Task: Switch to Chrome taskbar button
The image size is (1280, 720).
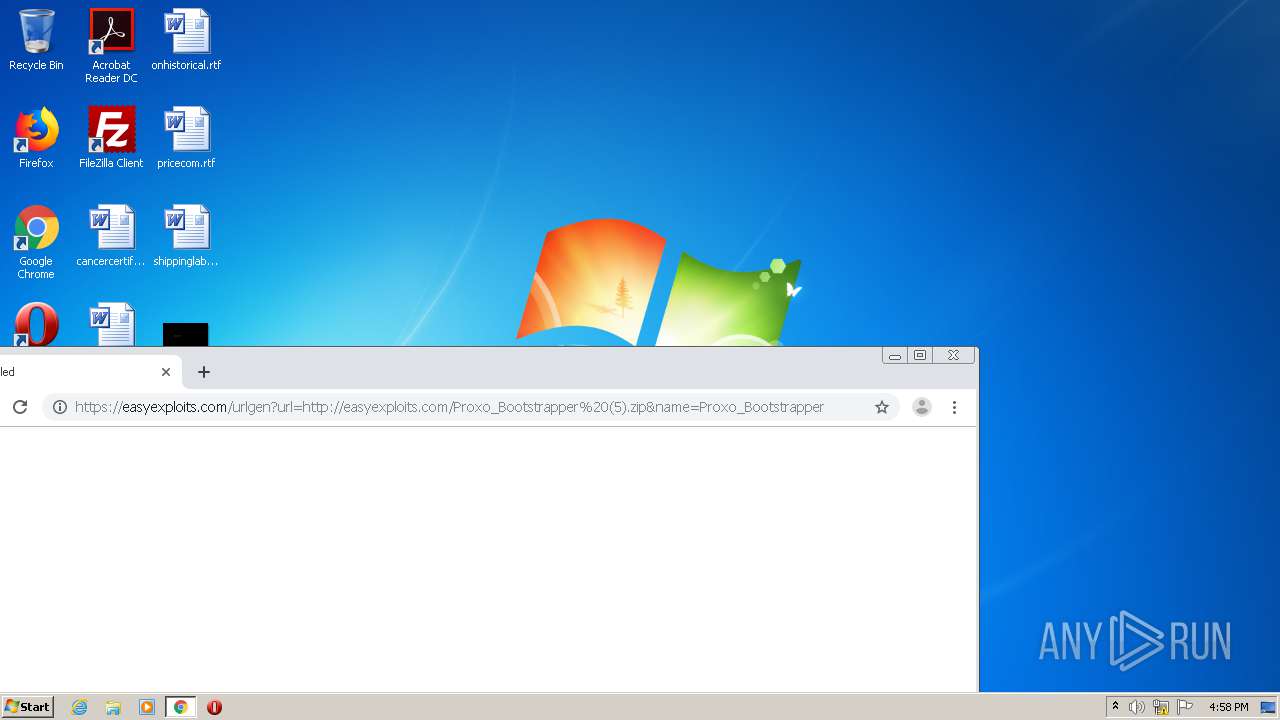Action: [x=181, y=707]
